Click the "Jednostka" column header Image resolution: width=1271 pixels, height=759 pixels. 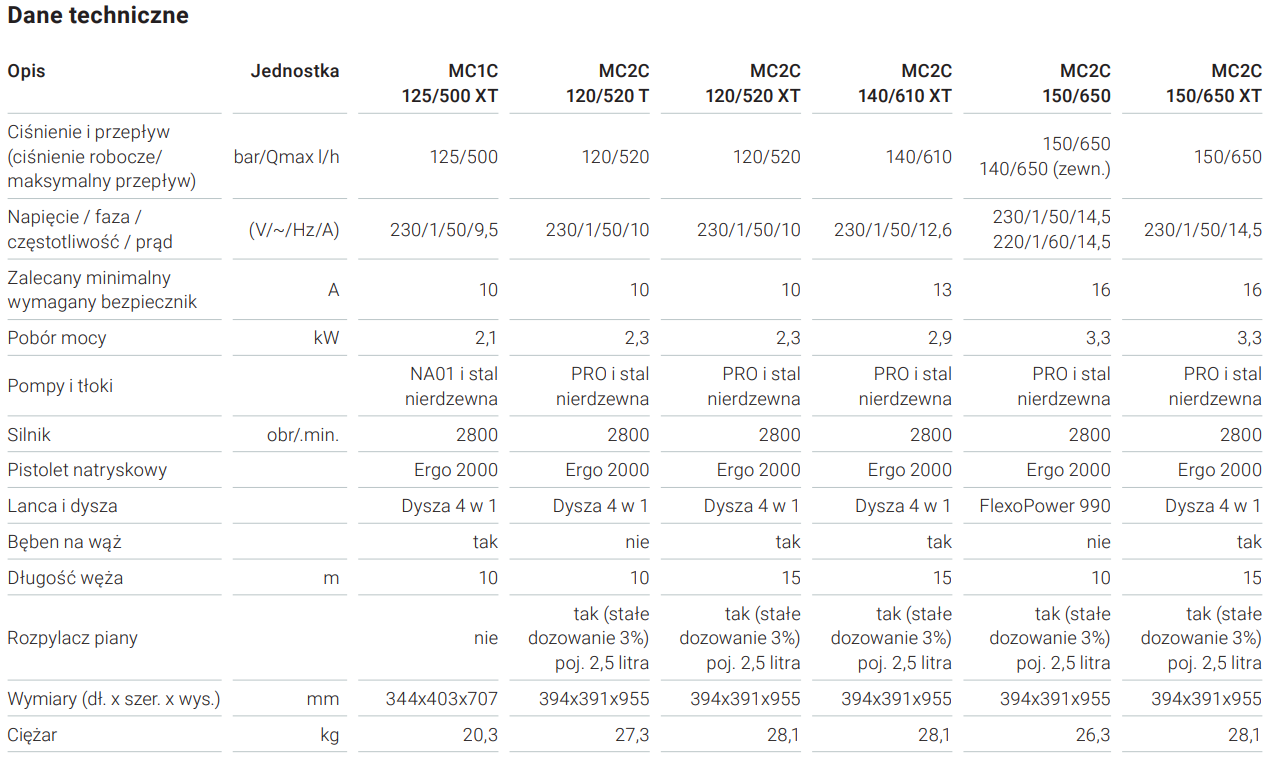coord(295,71)
